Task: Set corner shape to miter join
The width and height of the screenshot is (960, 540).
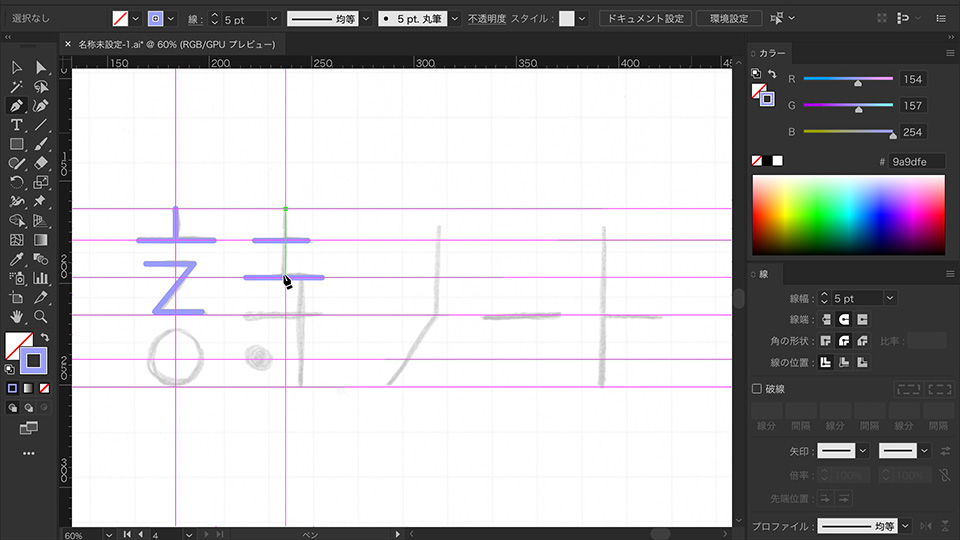Action: point(826,341)
